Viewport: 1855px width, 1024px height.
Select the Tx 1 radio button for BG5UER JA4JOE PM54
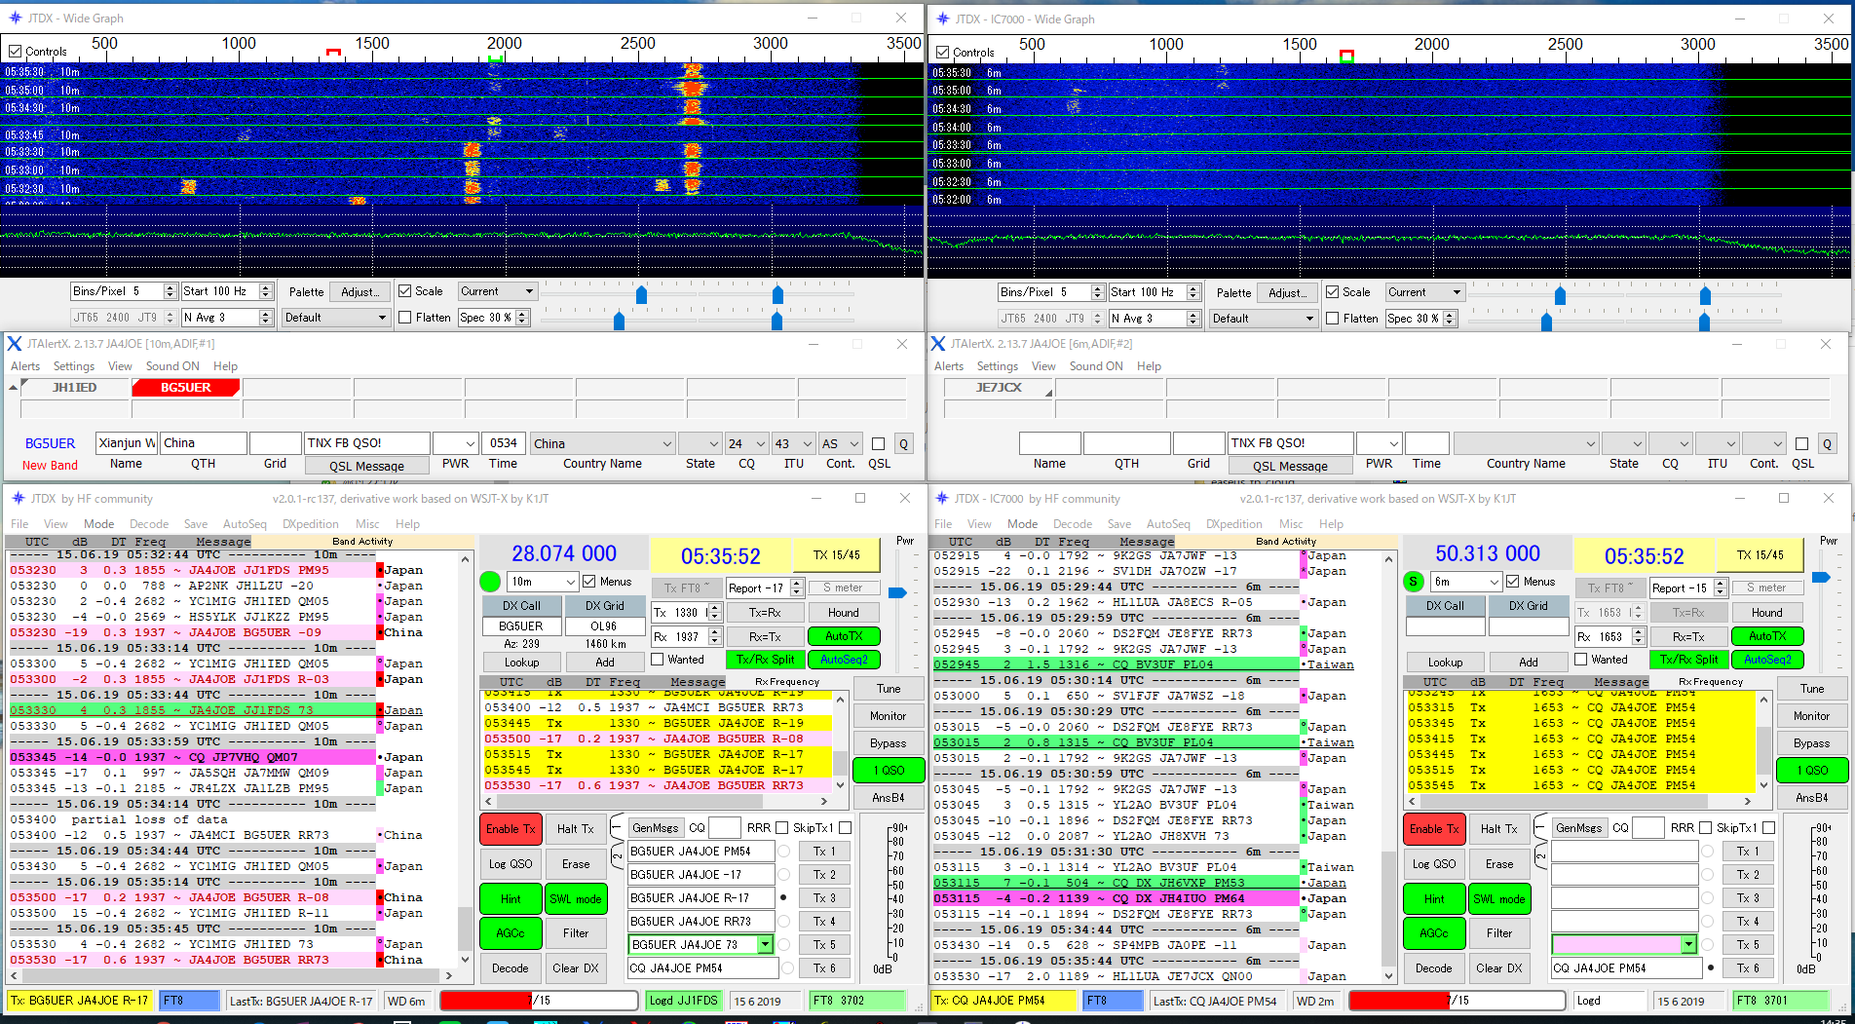tap(784, 851)
